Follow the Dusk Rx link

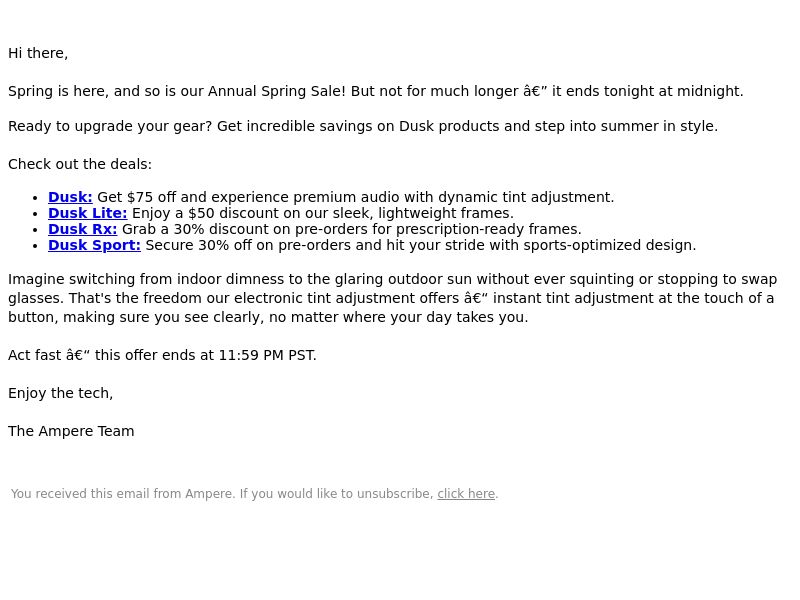pos(82,229)
